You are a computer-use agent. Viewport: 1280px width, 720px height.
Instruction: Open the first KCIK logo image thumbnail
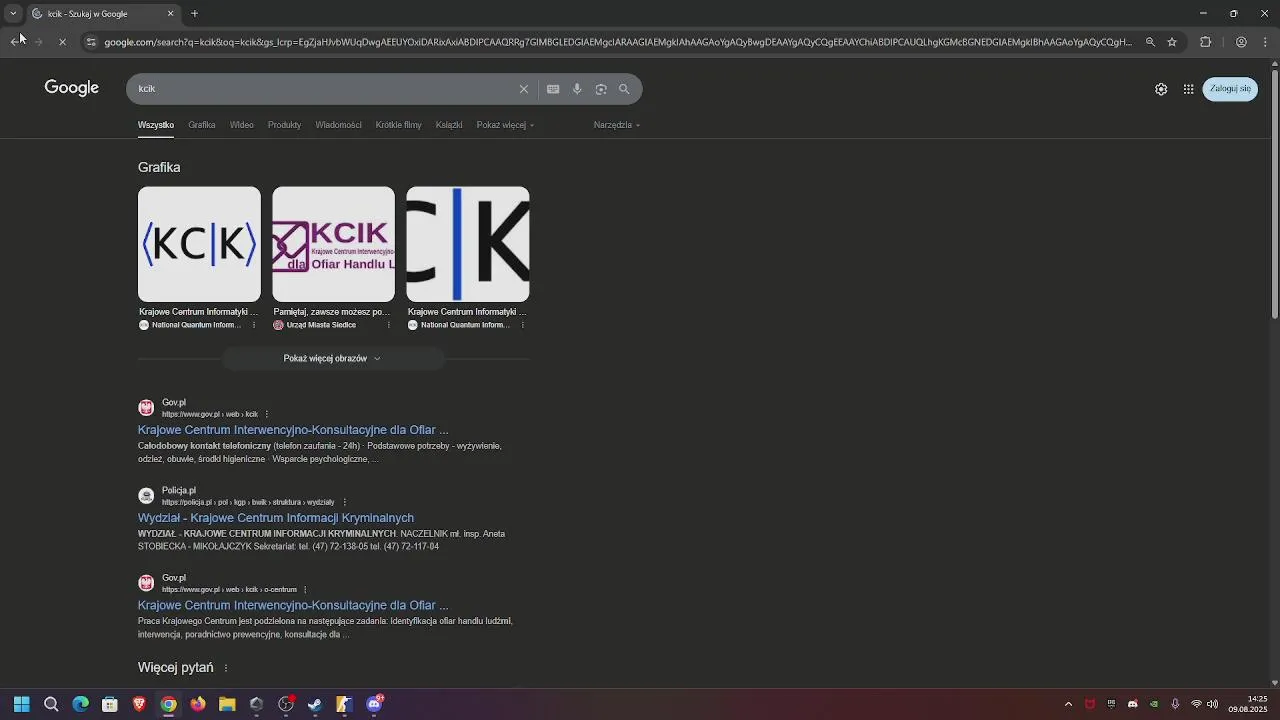pos(199,244)
